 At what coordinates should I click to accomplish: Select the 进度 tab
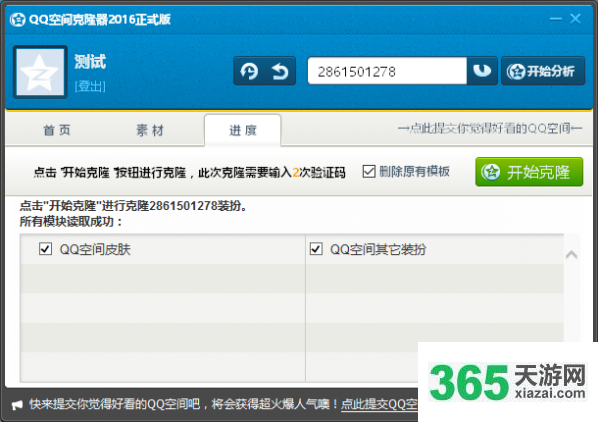(243, 130)
